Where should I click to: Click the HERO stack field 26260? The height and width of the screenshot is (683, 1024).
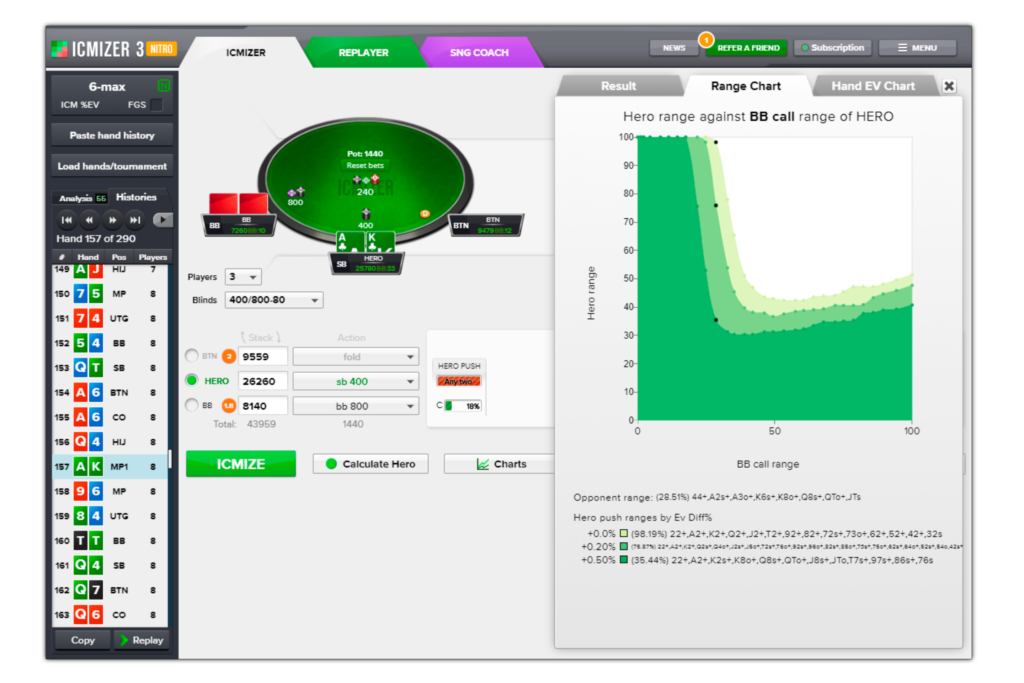pos(263,381)
